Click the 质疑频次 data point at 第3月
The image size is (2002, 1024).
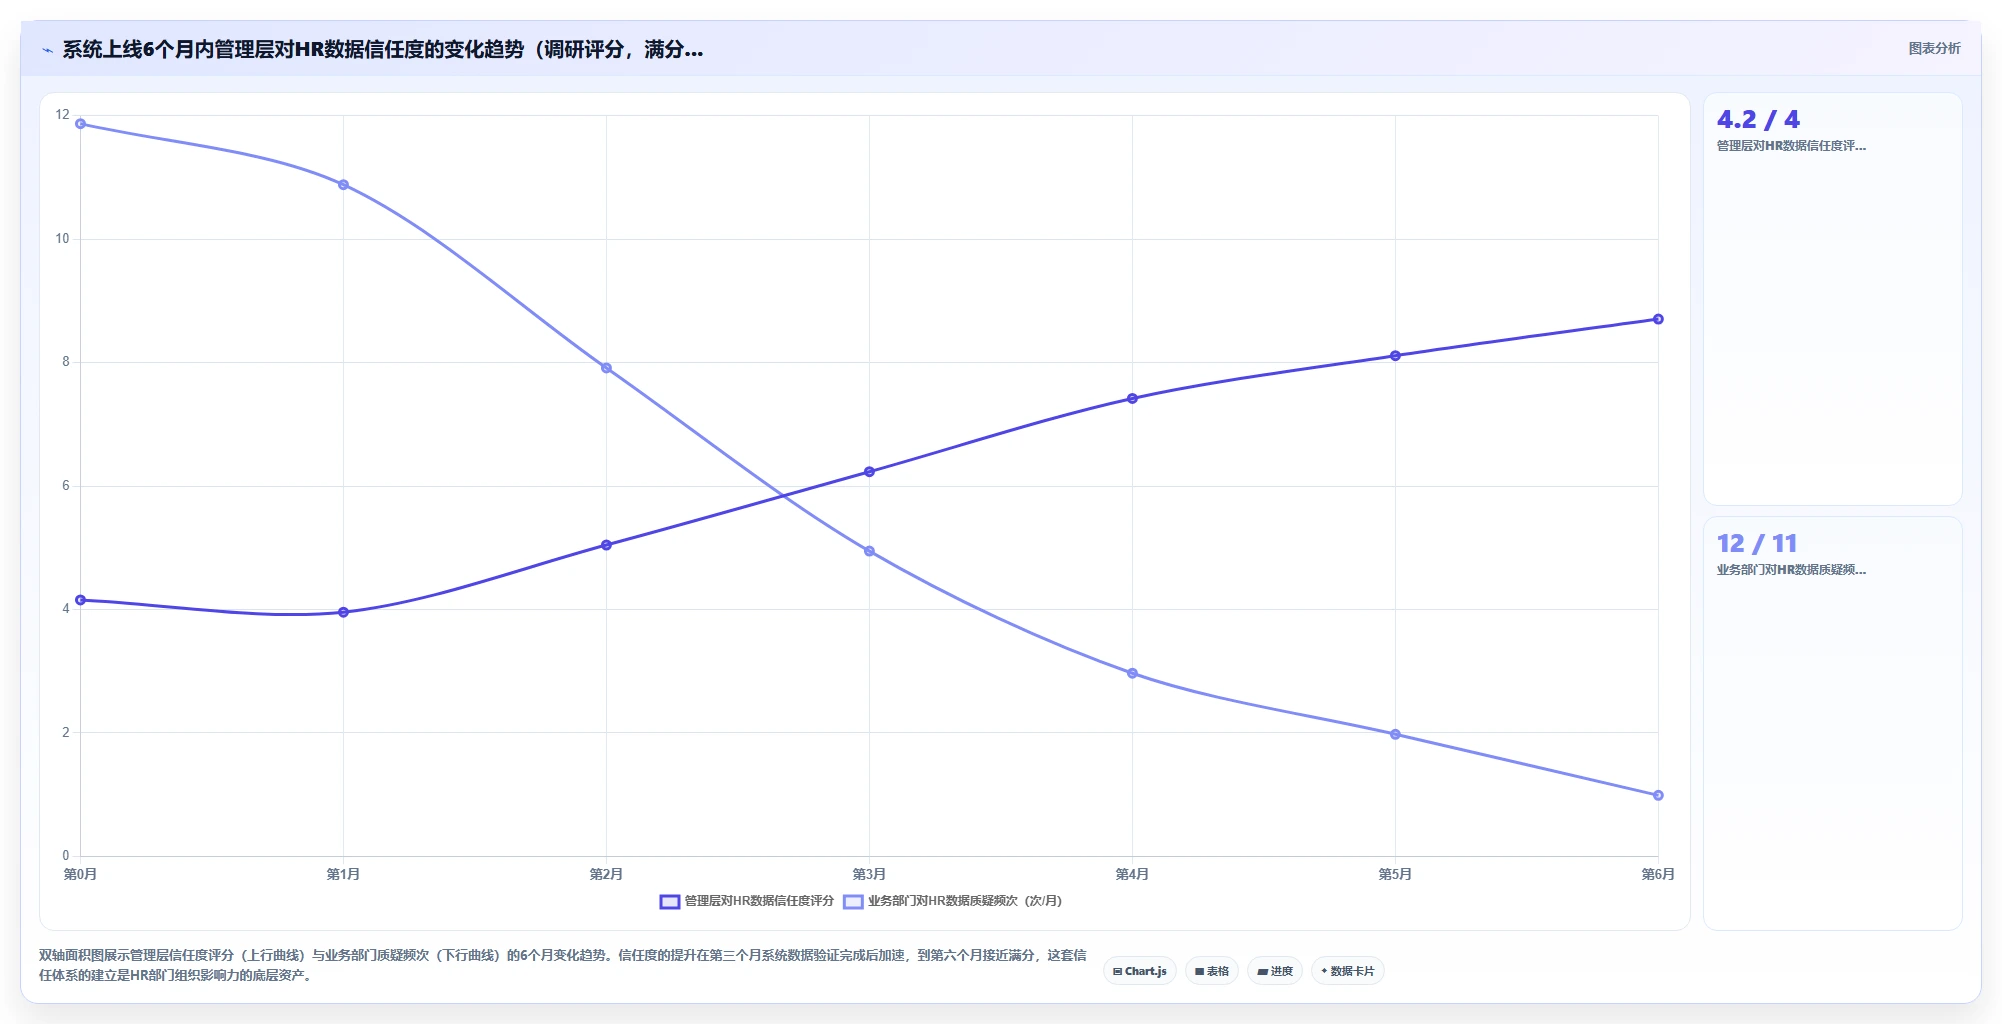(x=869, y=551)
